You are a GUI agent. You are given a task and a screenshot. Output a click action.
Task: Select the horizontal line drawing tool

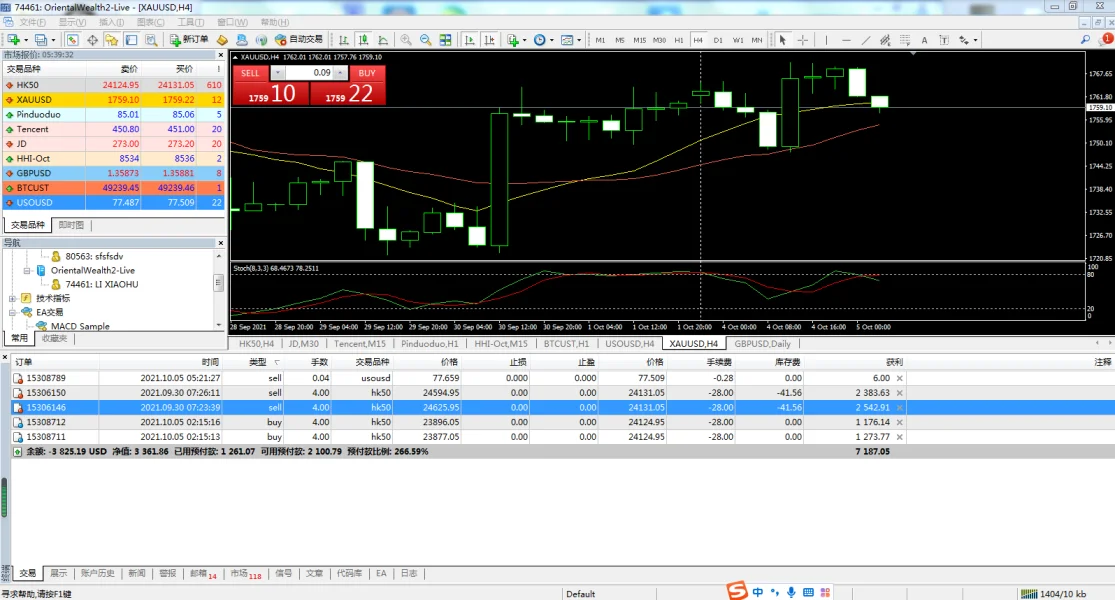846,40
